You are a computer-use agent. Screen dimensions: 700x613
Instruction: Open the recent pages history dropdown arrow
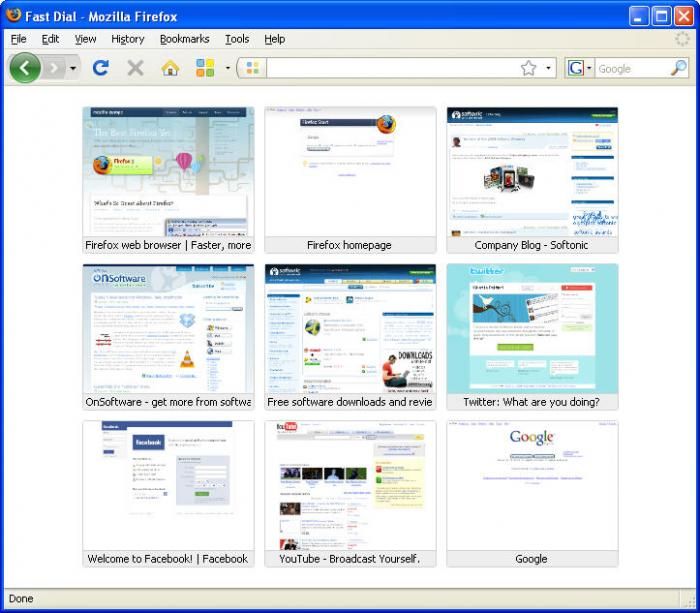72,68
